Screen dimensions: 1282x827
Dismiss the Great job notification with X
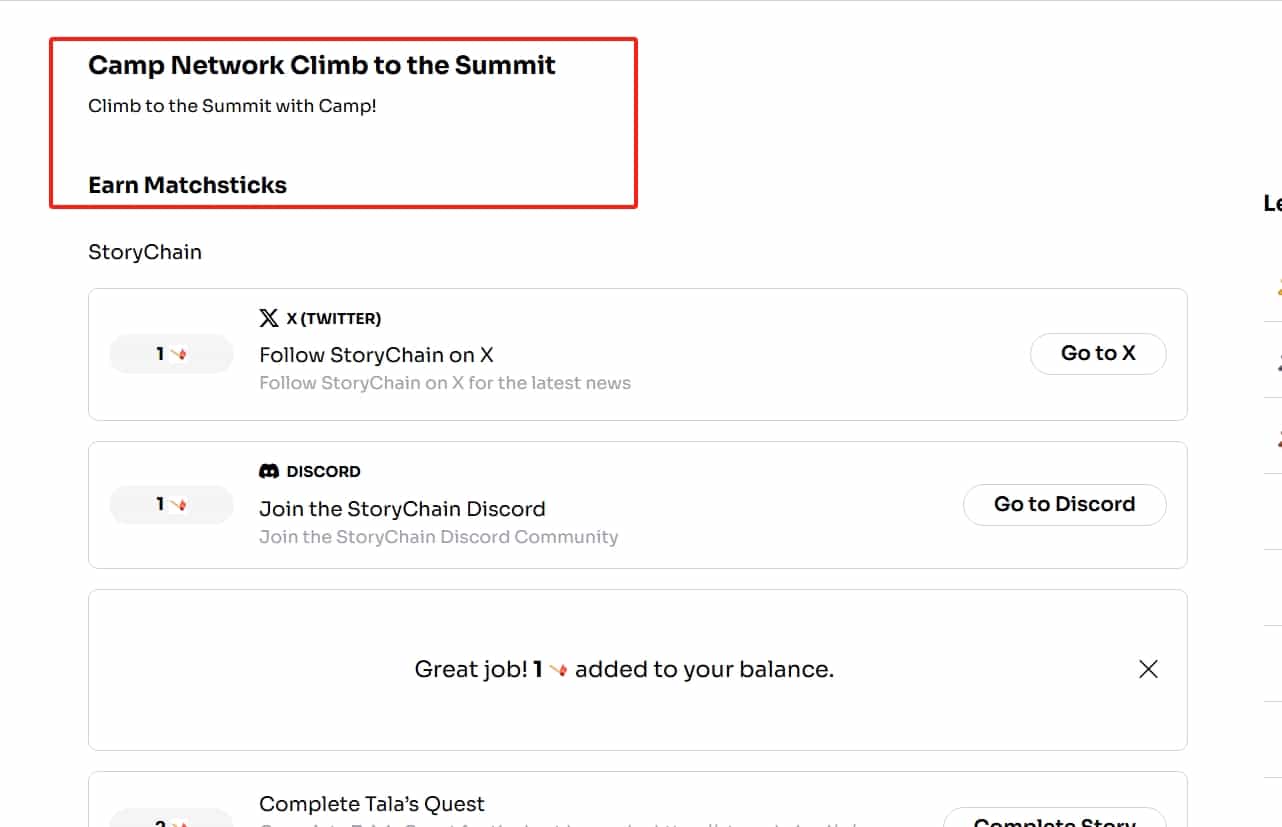click(1148, 669)
